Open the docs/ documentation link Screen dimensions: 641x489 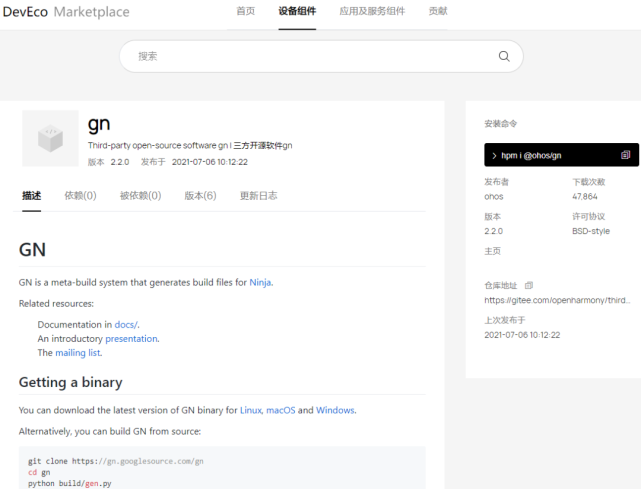tap(126, 325)
